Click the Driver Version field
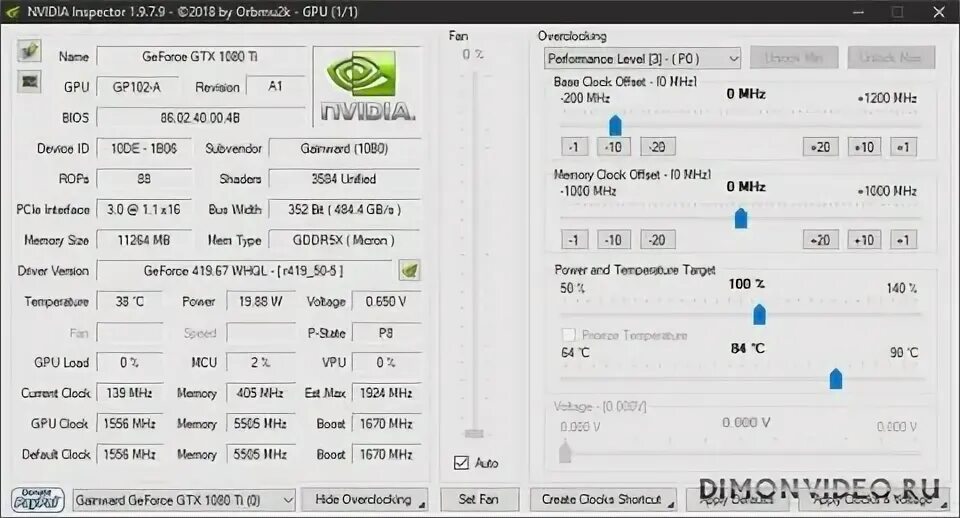This screenshot has height=518, width=960. coord(244,271)
